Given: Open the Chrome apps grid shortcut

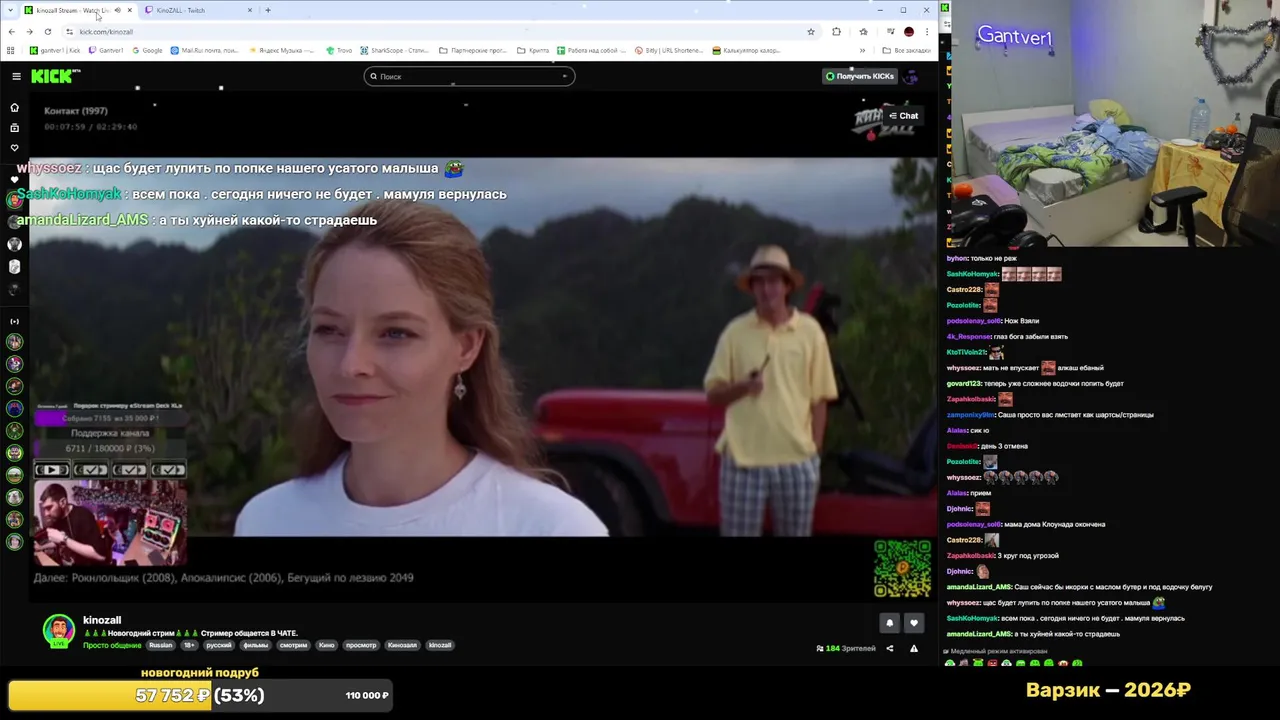Looking at the screenshot, I should click(x=11, y=50).
